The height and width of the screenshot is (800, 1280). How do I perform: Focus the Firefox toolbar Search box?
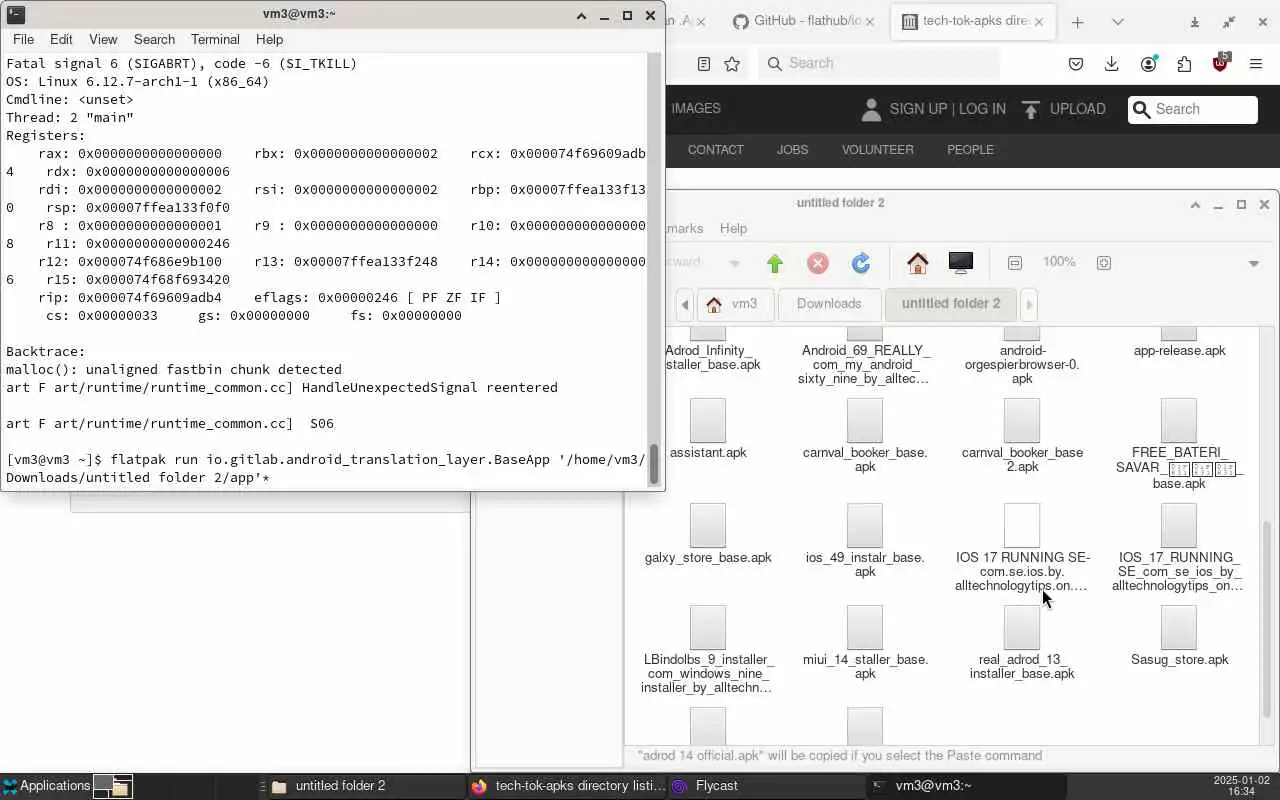[x=880, y=63]
